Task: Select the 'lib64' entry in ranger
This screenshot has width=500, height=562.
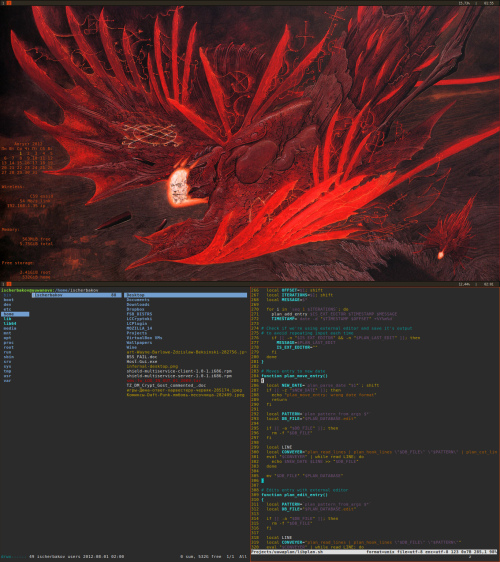Action: [10, 323]
